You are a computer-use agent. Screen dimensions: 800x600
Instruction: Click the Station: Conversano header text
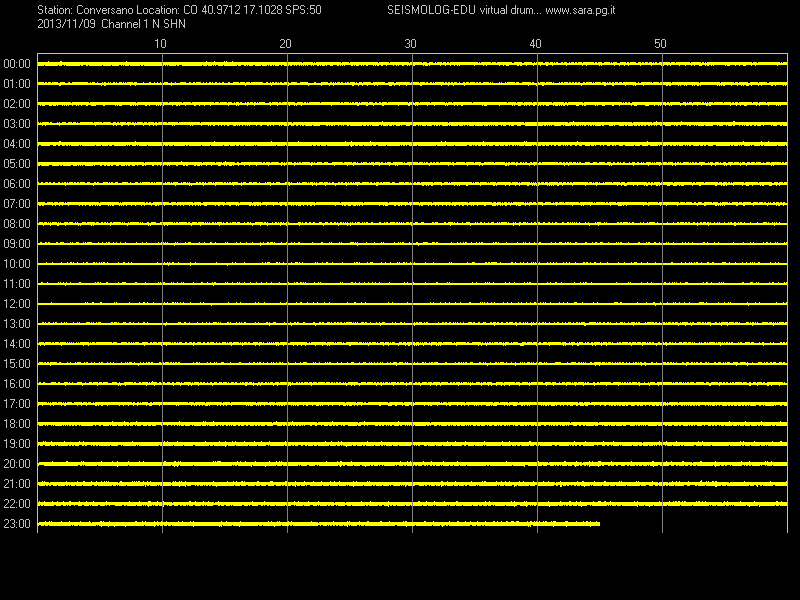[91, 10]
